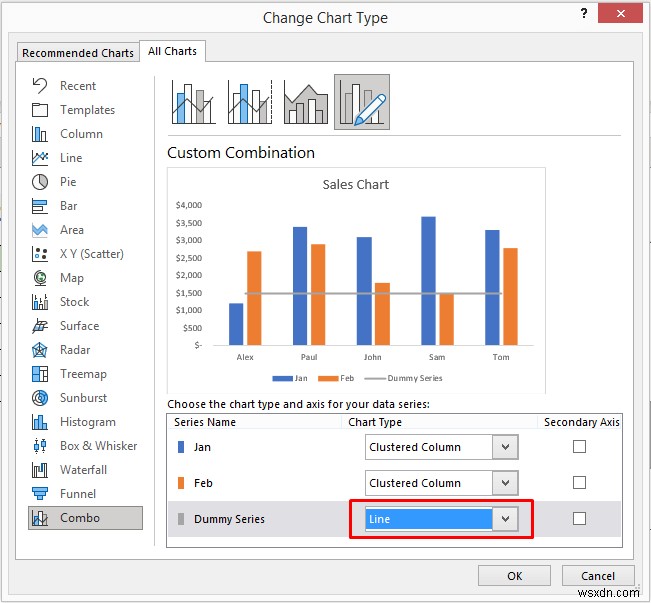Viewport: 651px width, 603px height.
Task: Select the Recent chart category icon
Action: 40,86
